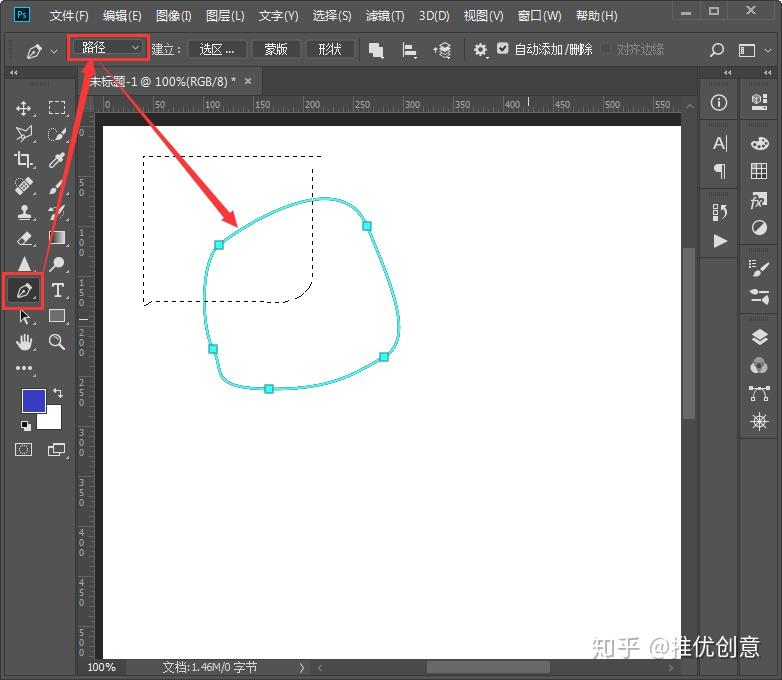Click the 选区... button
Image resolution: width=782 pixels, height=680 pixels.
tap(217, 49)
